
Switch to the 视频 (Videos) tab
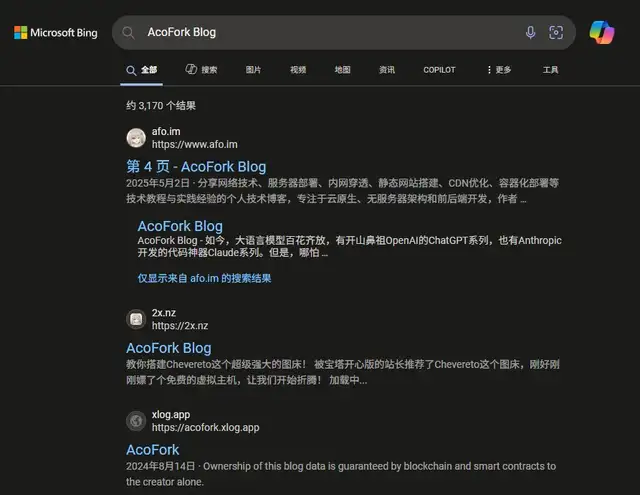tap(298, 70)
